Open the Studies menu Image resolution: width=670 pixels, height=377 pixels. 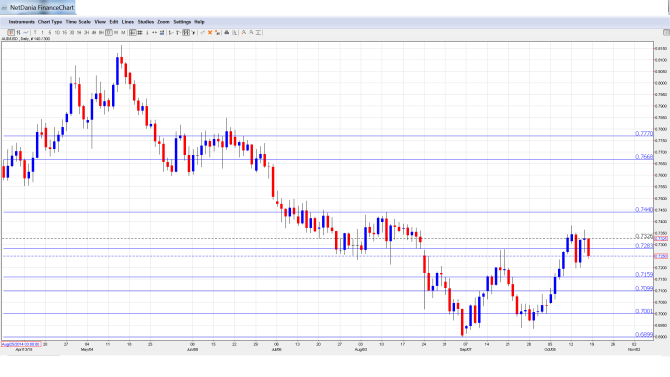(146, 22)
